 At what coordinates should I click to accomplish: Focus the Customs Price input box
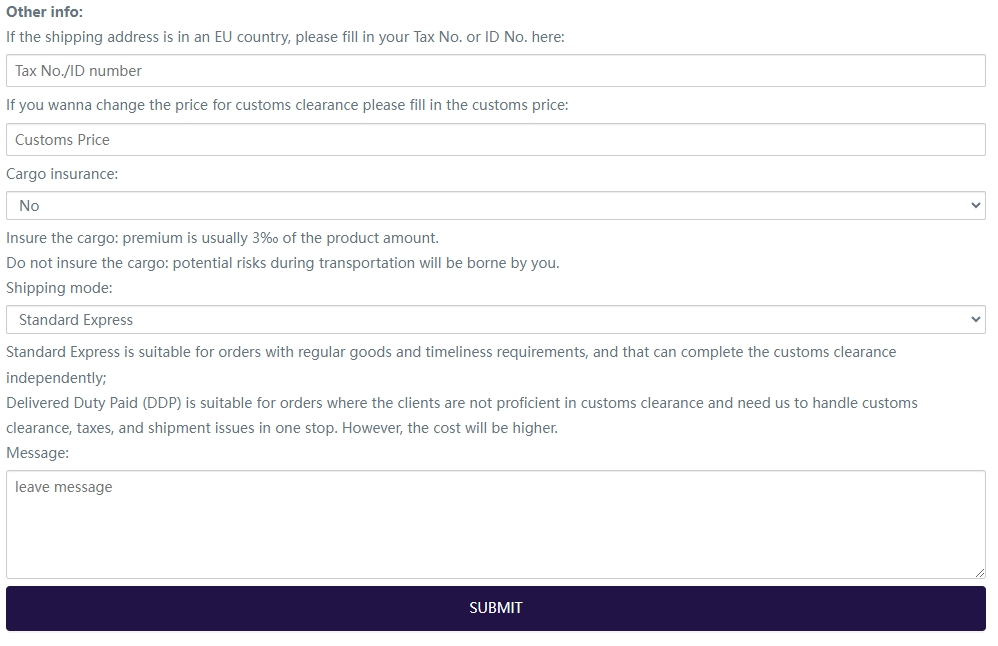click(x=495, y=140)
